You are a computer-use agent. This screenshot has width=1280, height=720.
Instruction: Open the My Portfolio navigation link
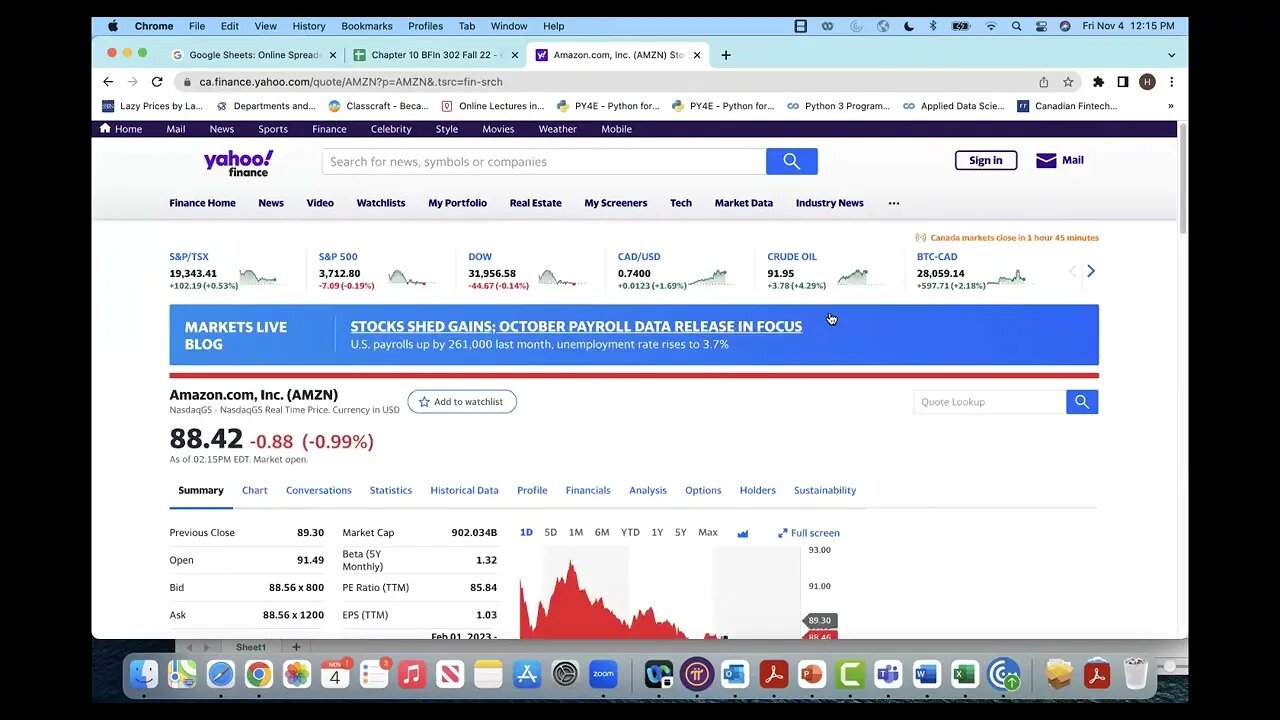pos(457,203)
